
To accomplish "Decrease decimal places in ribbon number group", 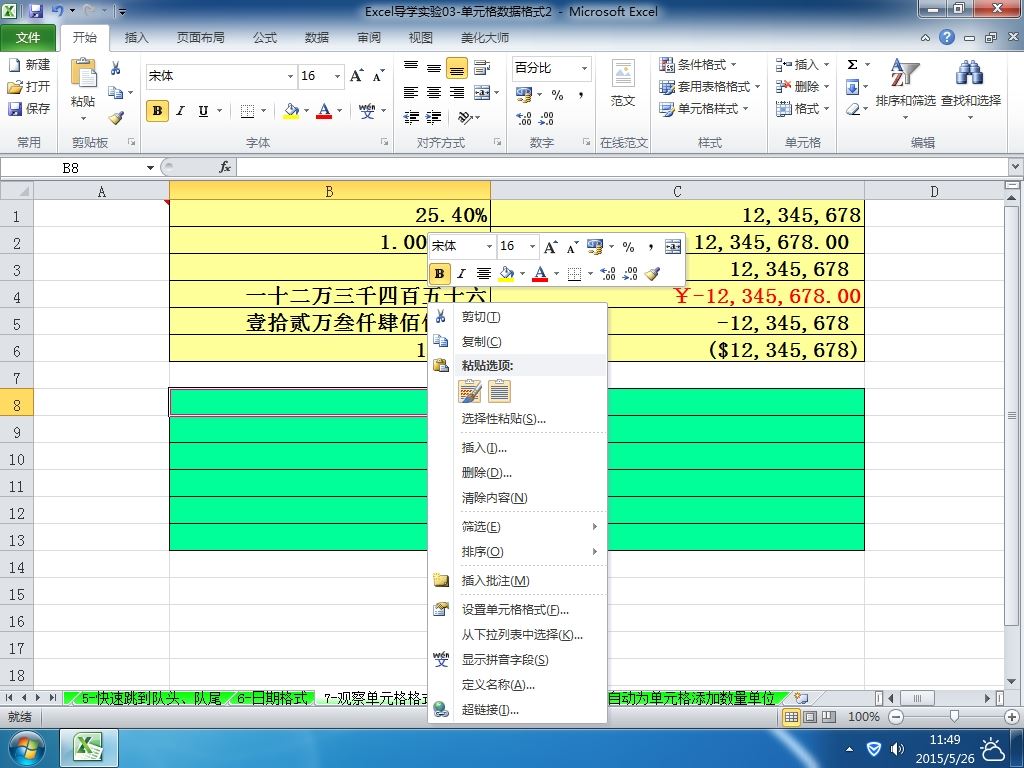I will 547,118.
